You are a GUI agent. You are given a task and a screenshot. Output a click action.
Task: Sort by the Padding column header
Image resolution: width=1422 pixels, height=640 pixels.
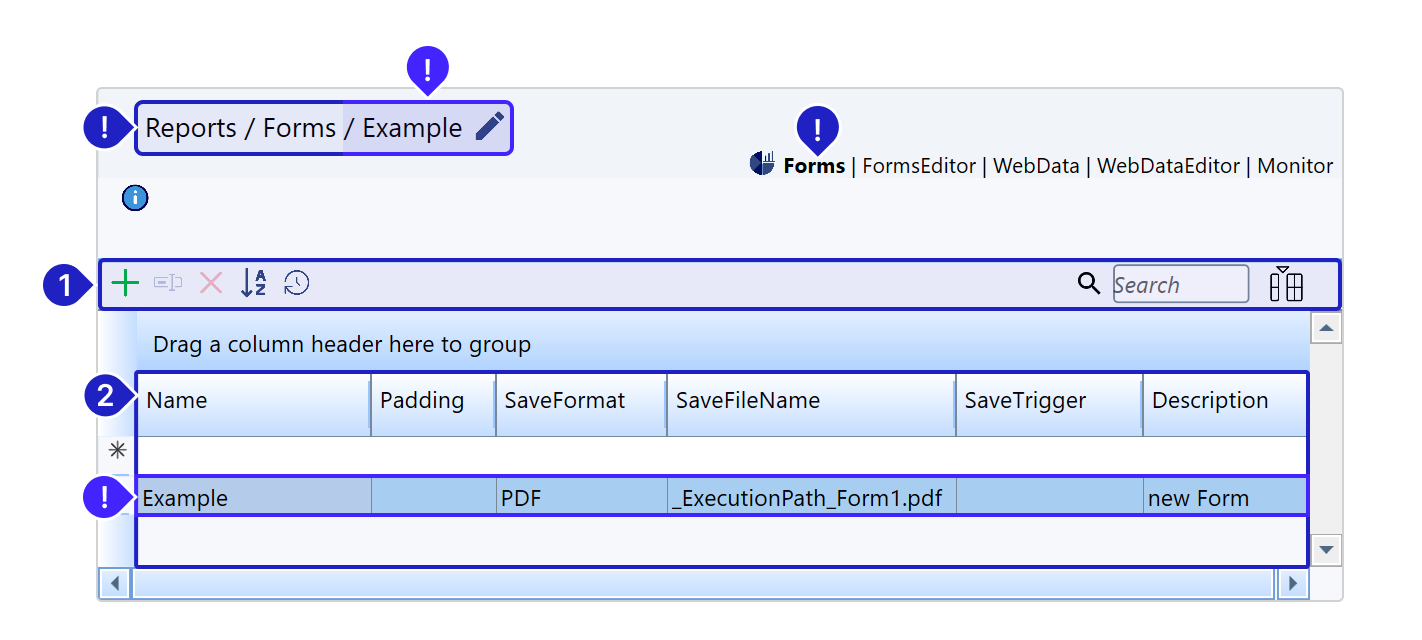pos(433,405)
